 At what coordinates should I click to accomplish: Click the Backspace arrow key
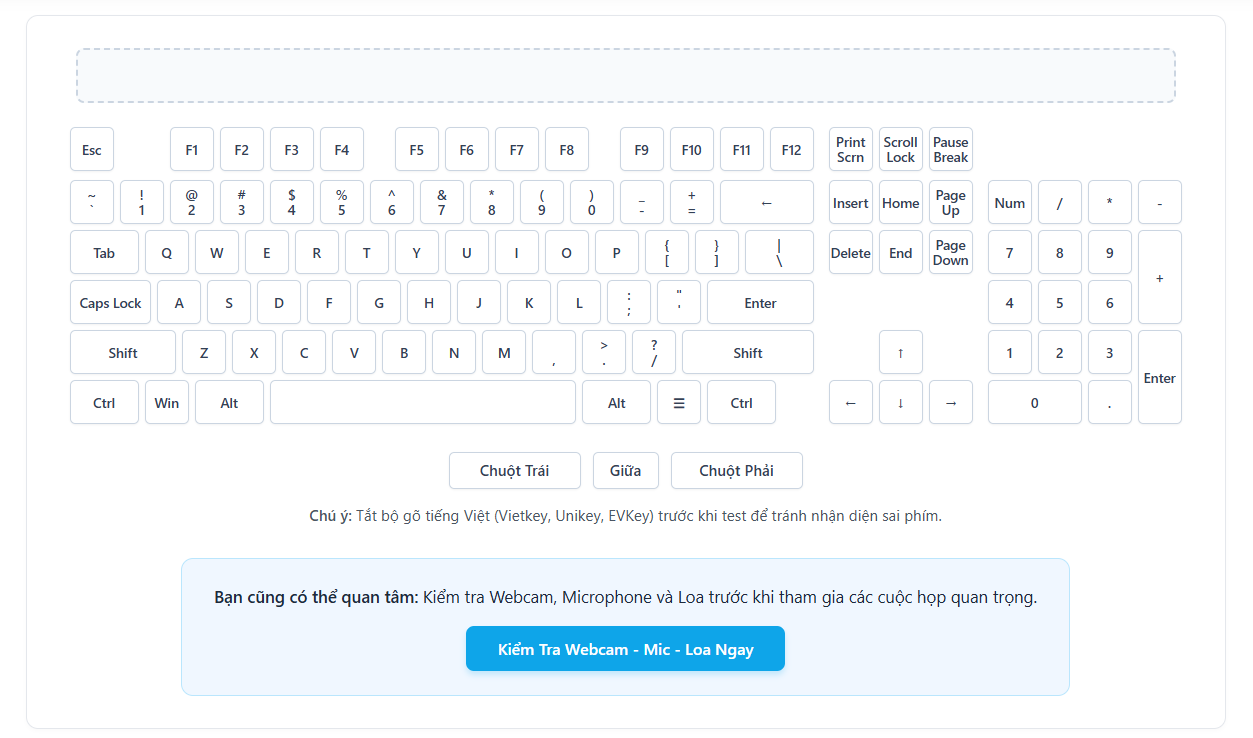(767, 202)
